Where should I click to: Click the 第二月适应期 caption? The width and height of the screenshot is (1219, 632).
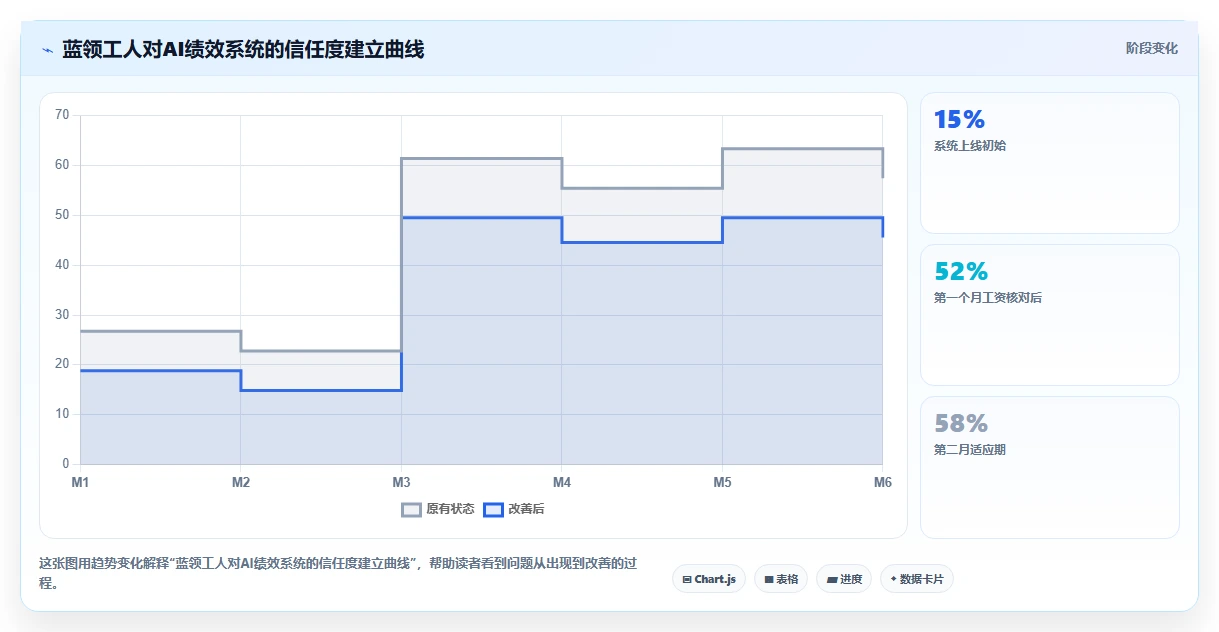pyautogui.click(x=970, y=450)
